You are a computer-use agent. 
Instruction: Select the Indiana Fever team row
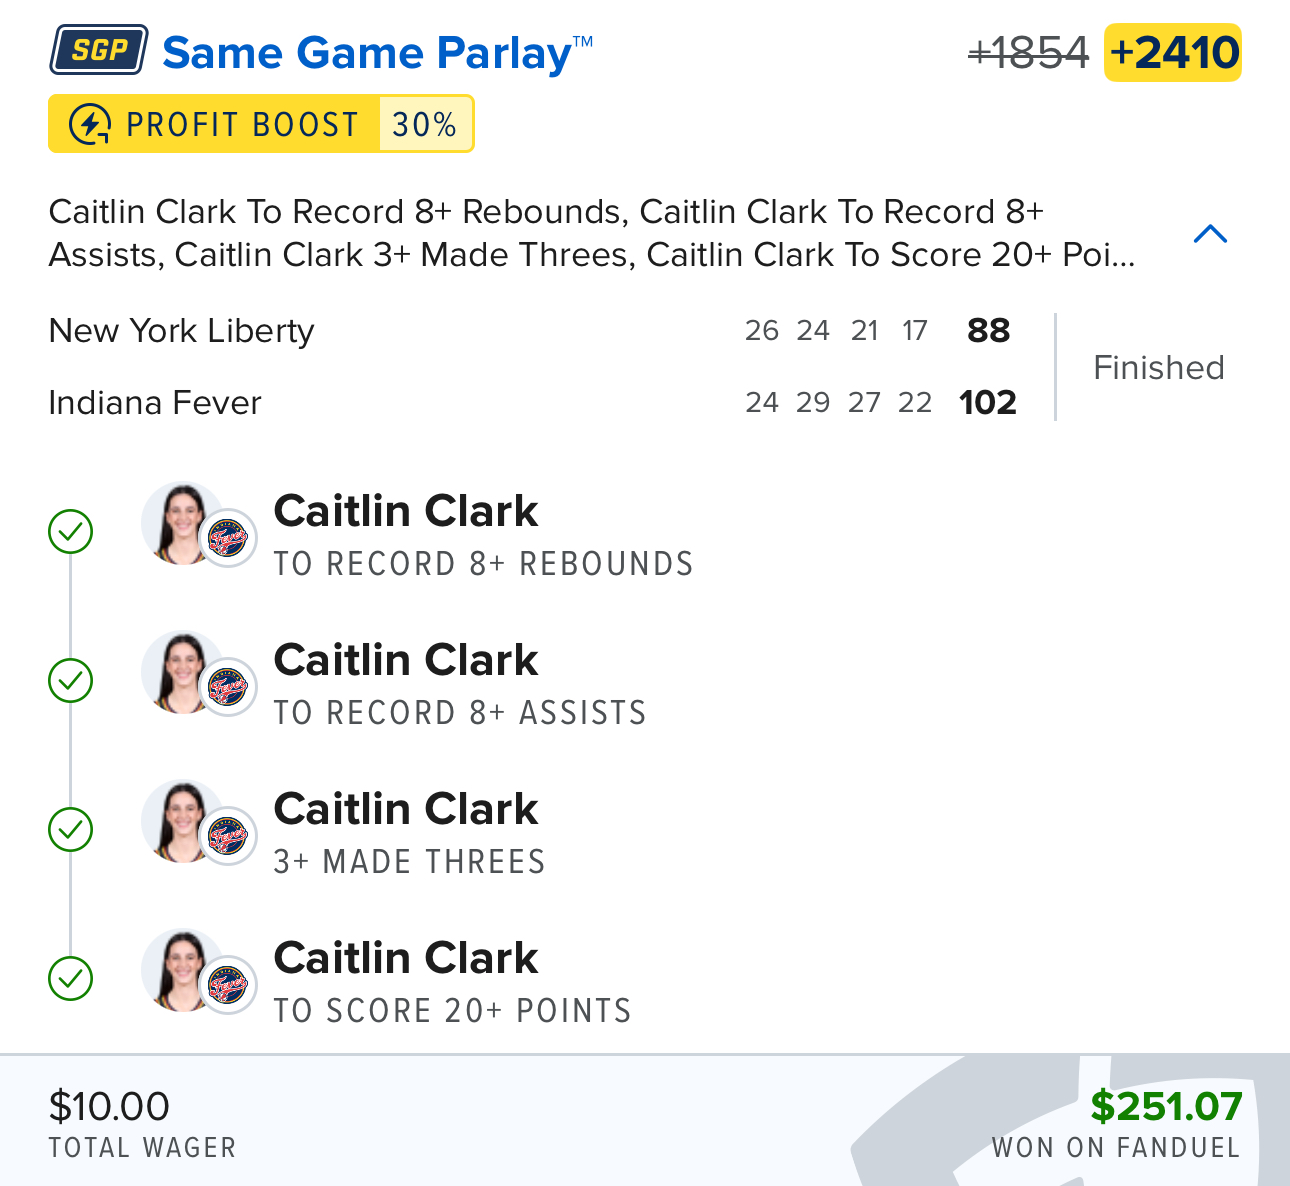155,403
